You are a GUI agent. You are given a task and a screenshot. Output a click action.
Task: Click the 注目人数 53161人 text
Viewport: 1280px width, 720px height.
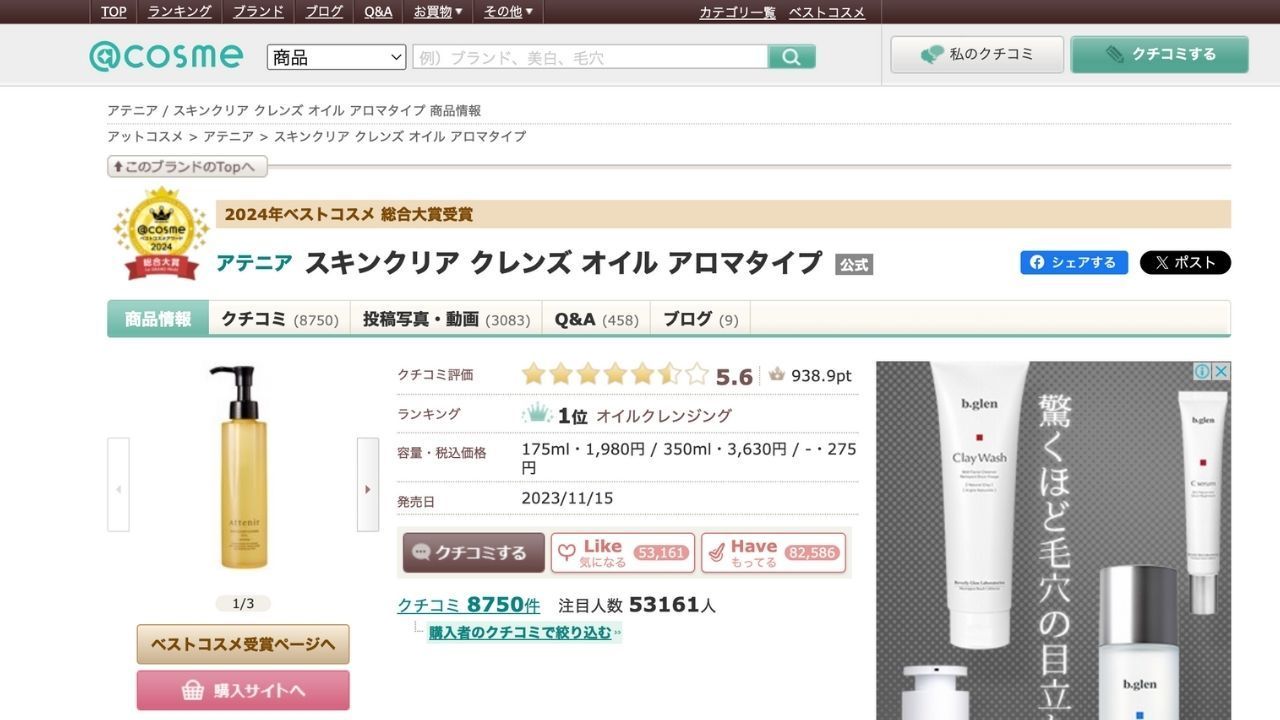(x=636, y=605)
